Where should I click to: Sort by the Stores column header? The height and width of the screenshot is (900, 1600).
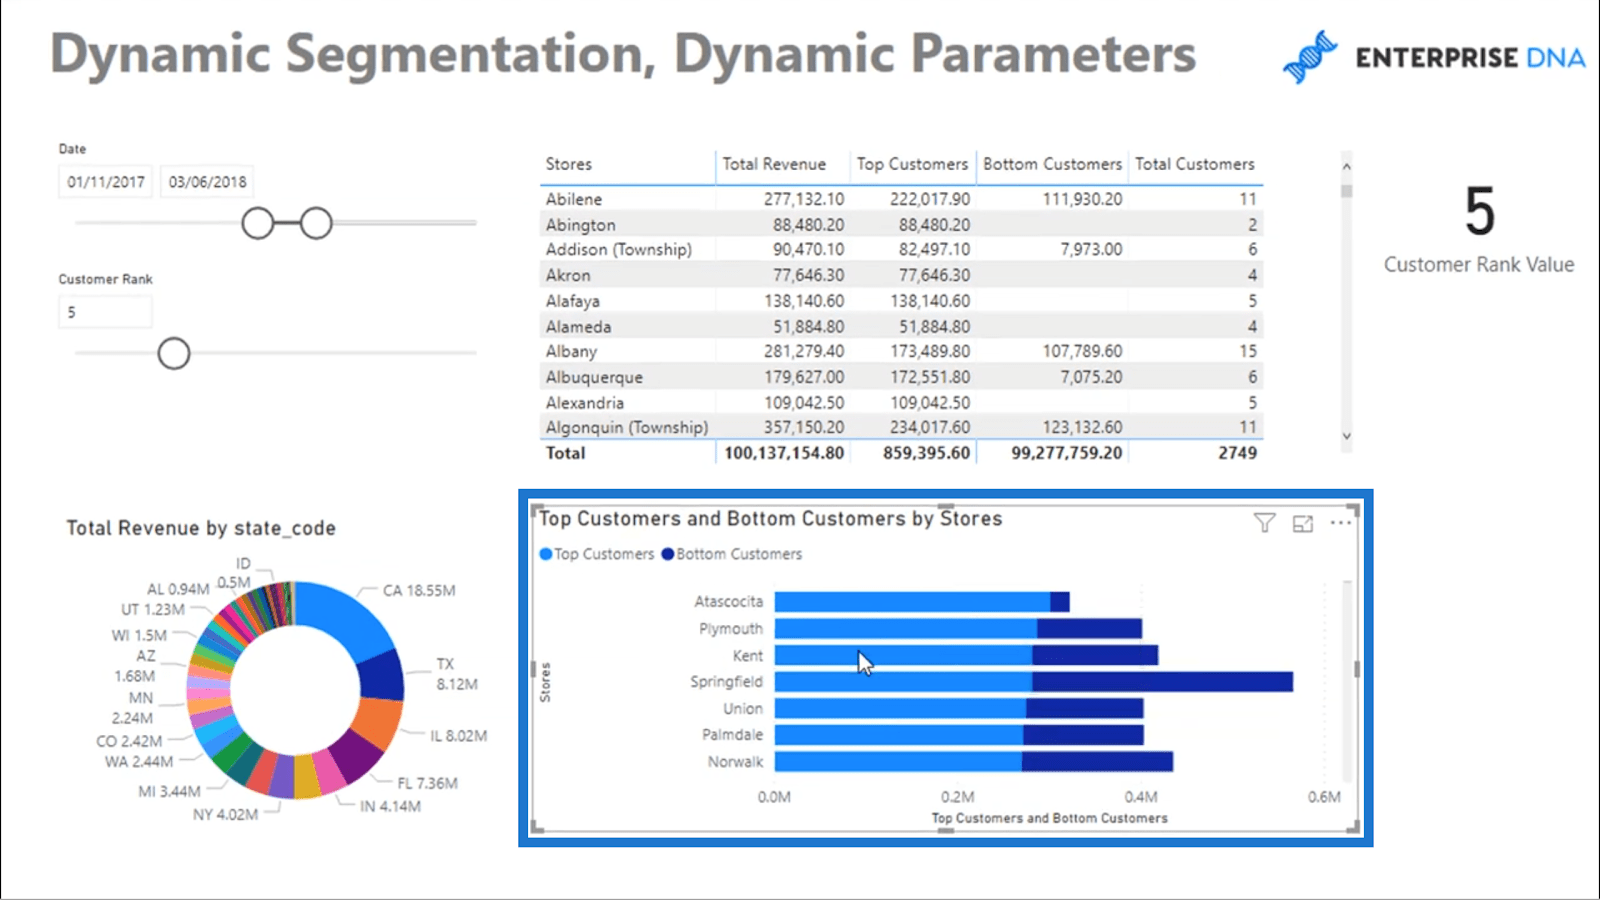click(x=569, y=164)
